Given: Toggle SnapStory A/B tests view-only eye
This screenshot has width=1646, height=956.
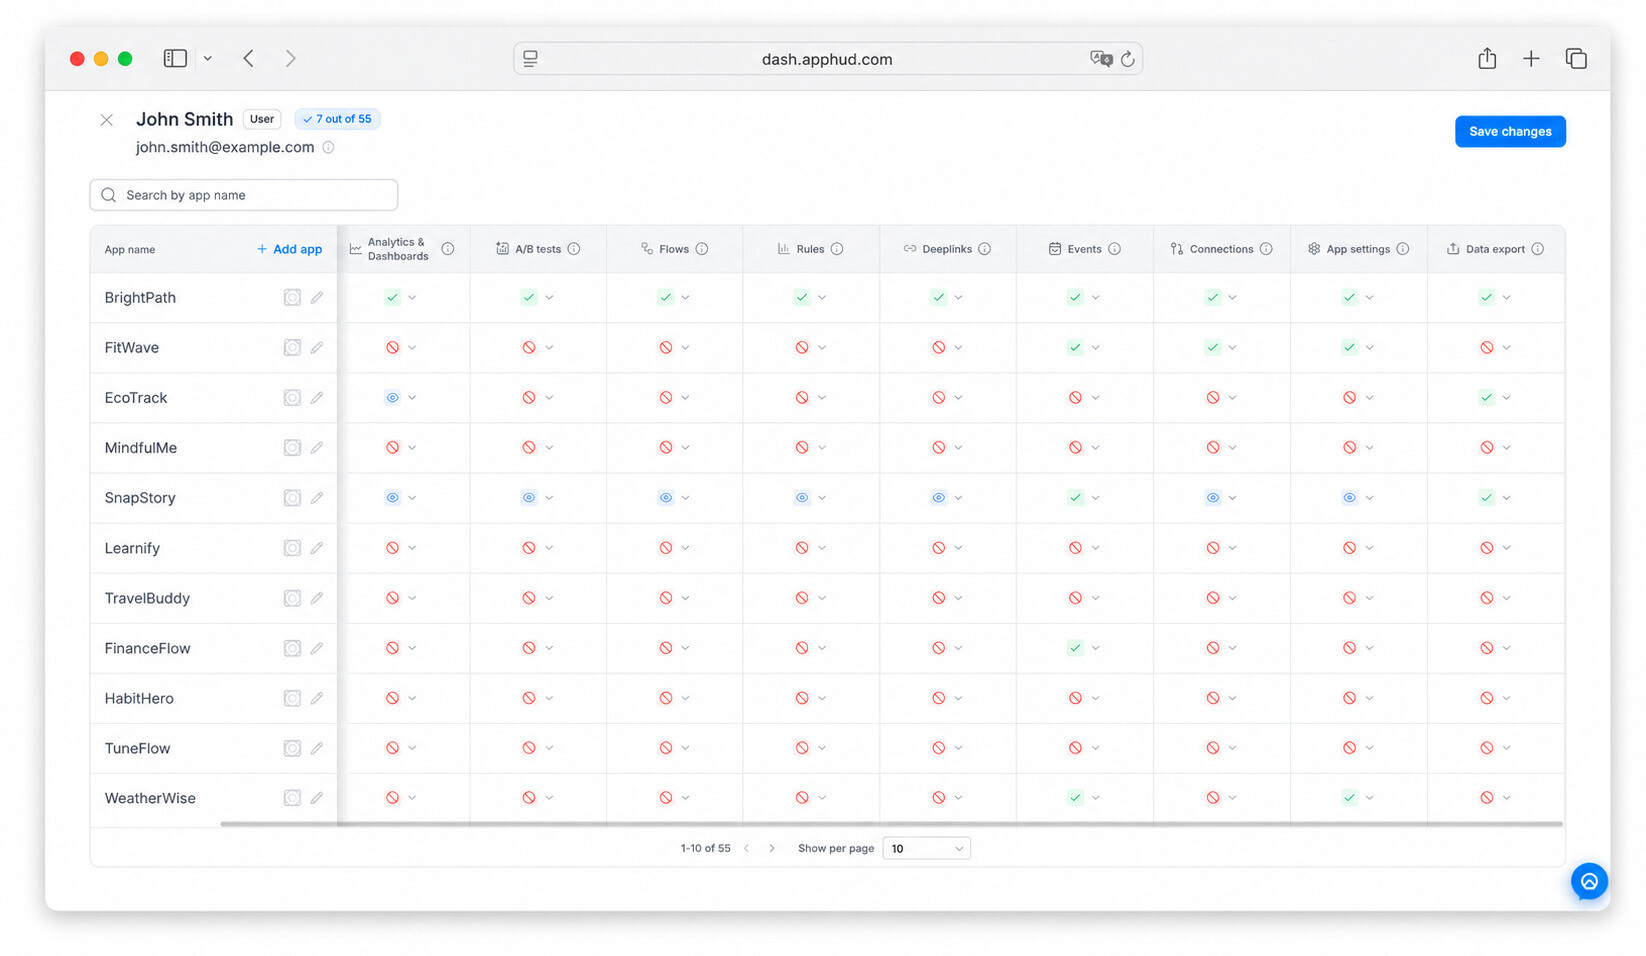Looking at the screenshot, I should click(x=529, y=498).
